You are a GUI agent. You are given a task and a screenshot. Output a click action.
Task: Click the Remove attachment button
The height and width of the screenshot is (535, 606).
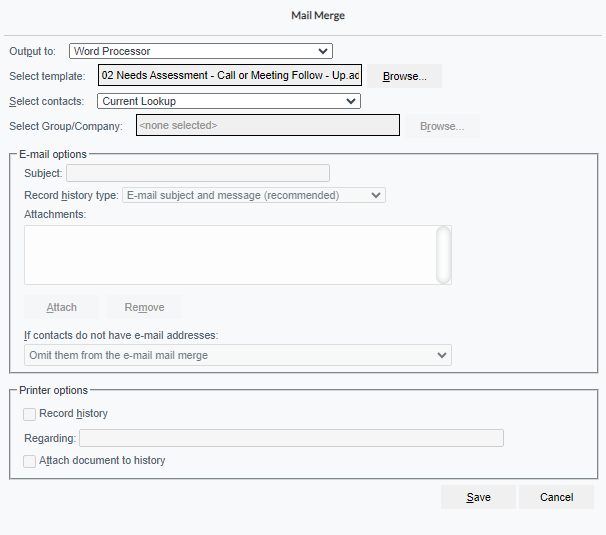(x=144, y=307)
